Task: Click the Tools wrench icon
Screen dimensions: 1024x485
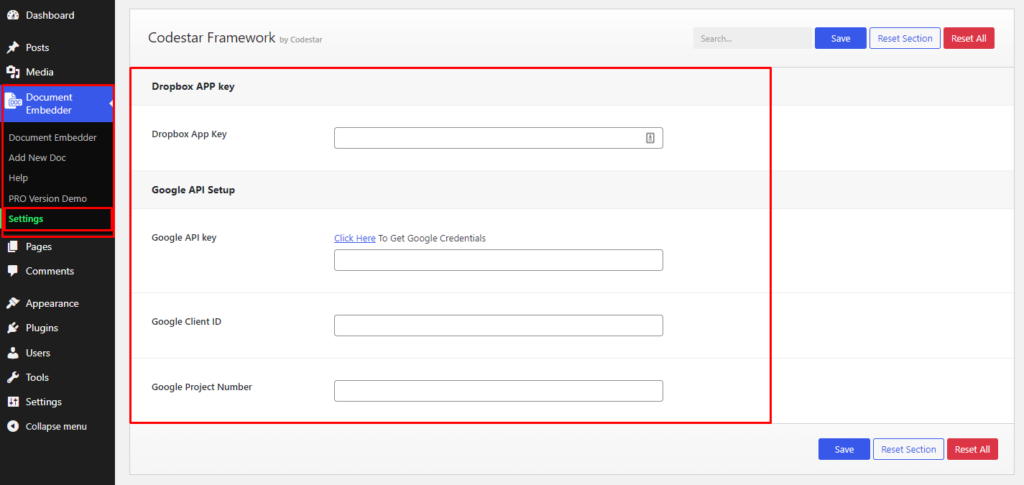Action: (12, 377)
